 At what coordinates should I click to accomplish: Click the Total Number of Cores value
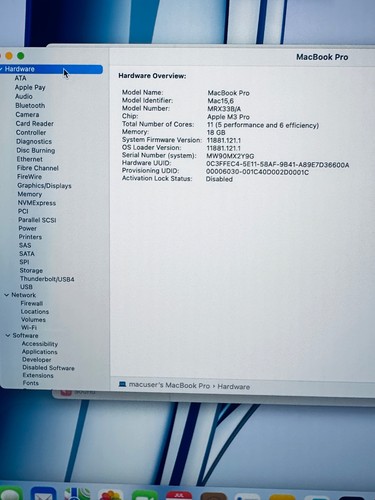[263, 125]
